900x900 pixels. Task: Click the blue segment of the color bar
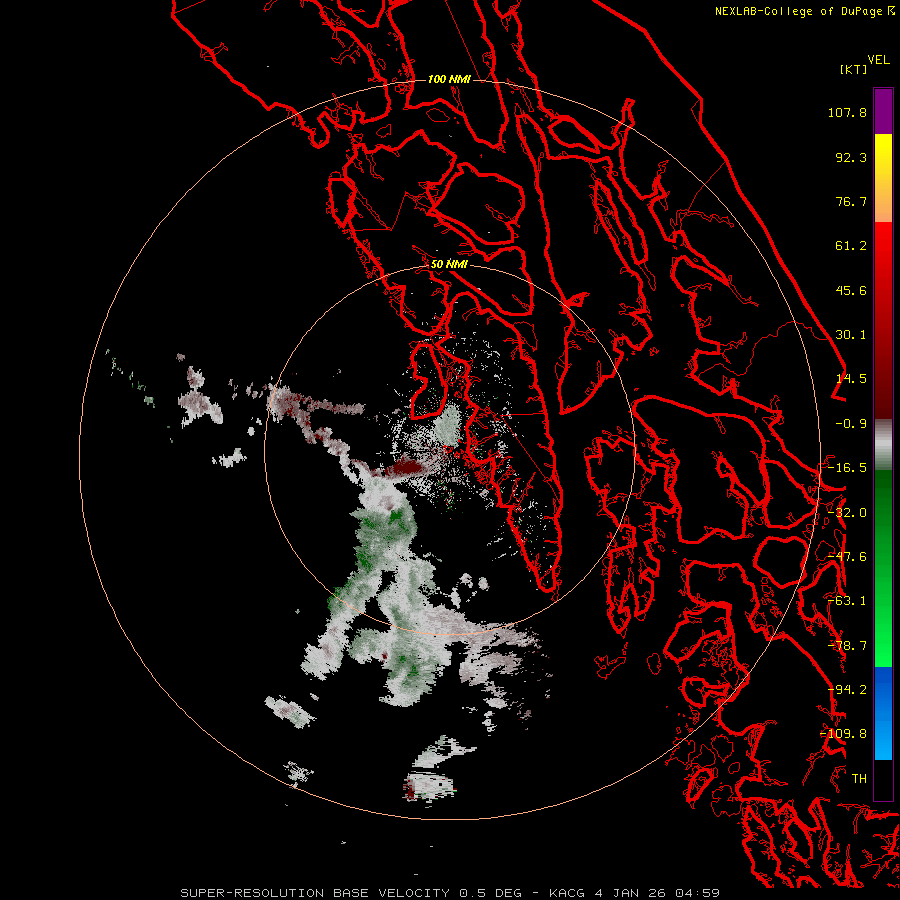883,713
